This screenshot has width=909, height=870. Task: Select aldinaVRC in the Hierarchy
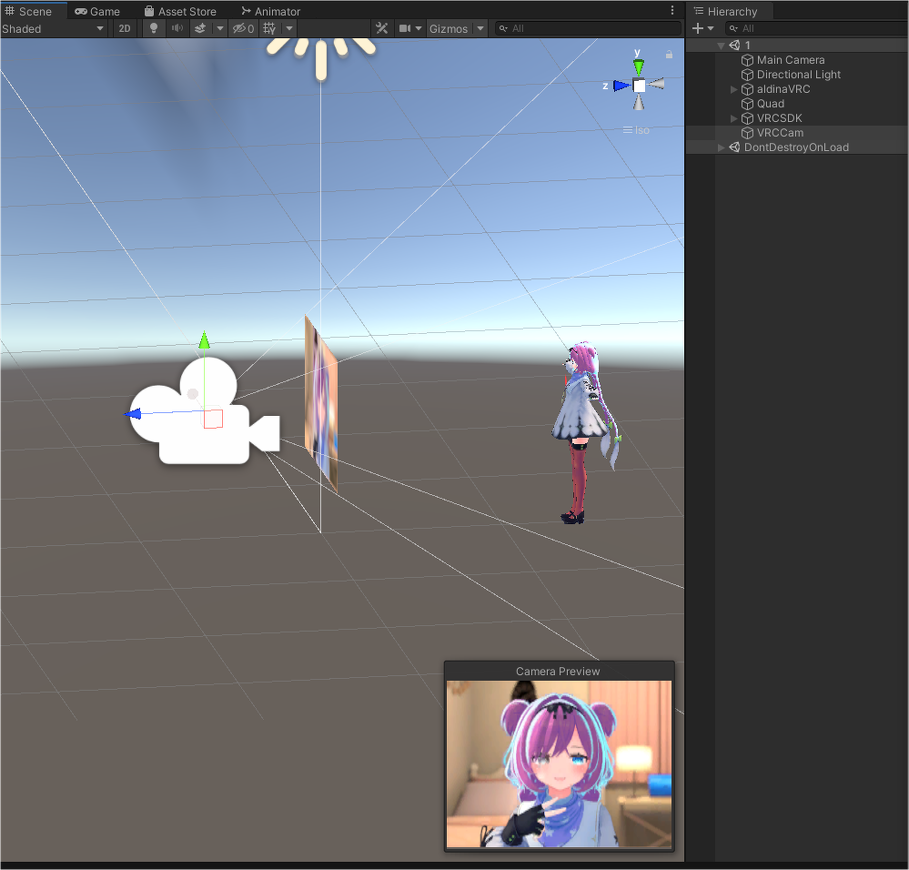click(783, 89)
